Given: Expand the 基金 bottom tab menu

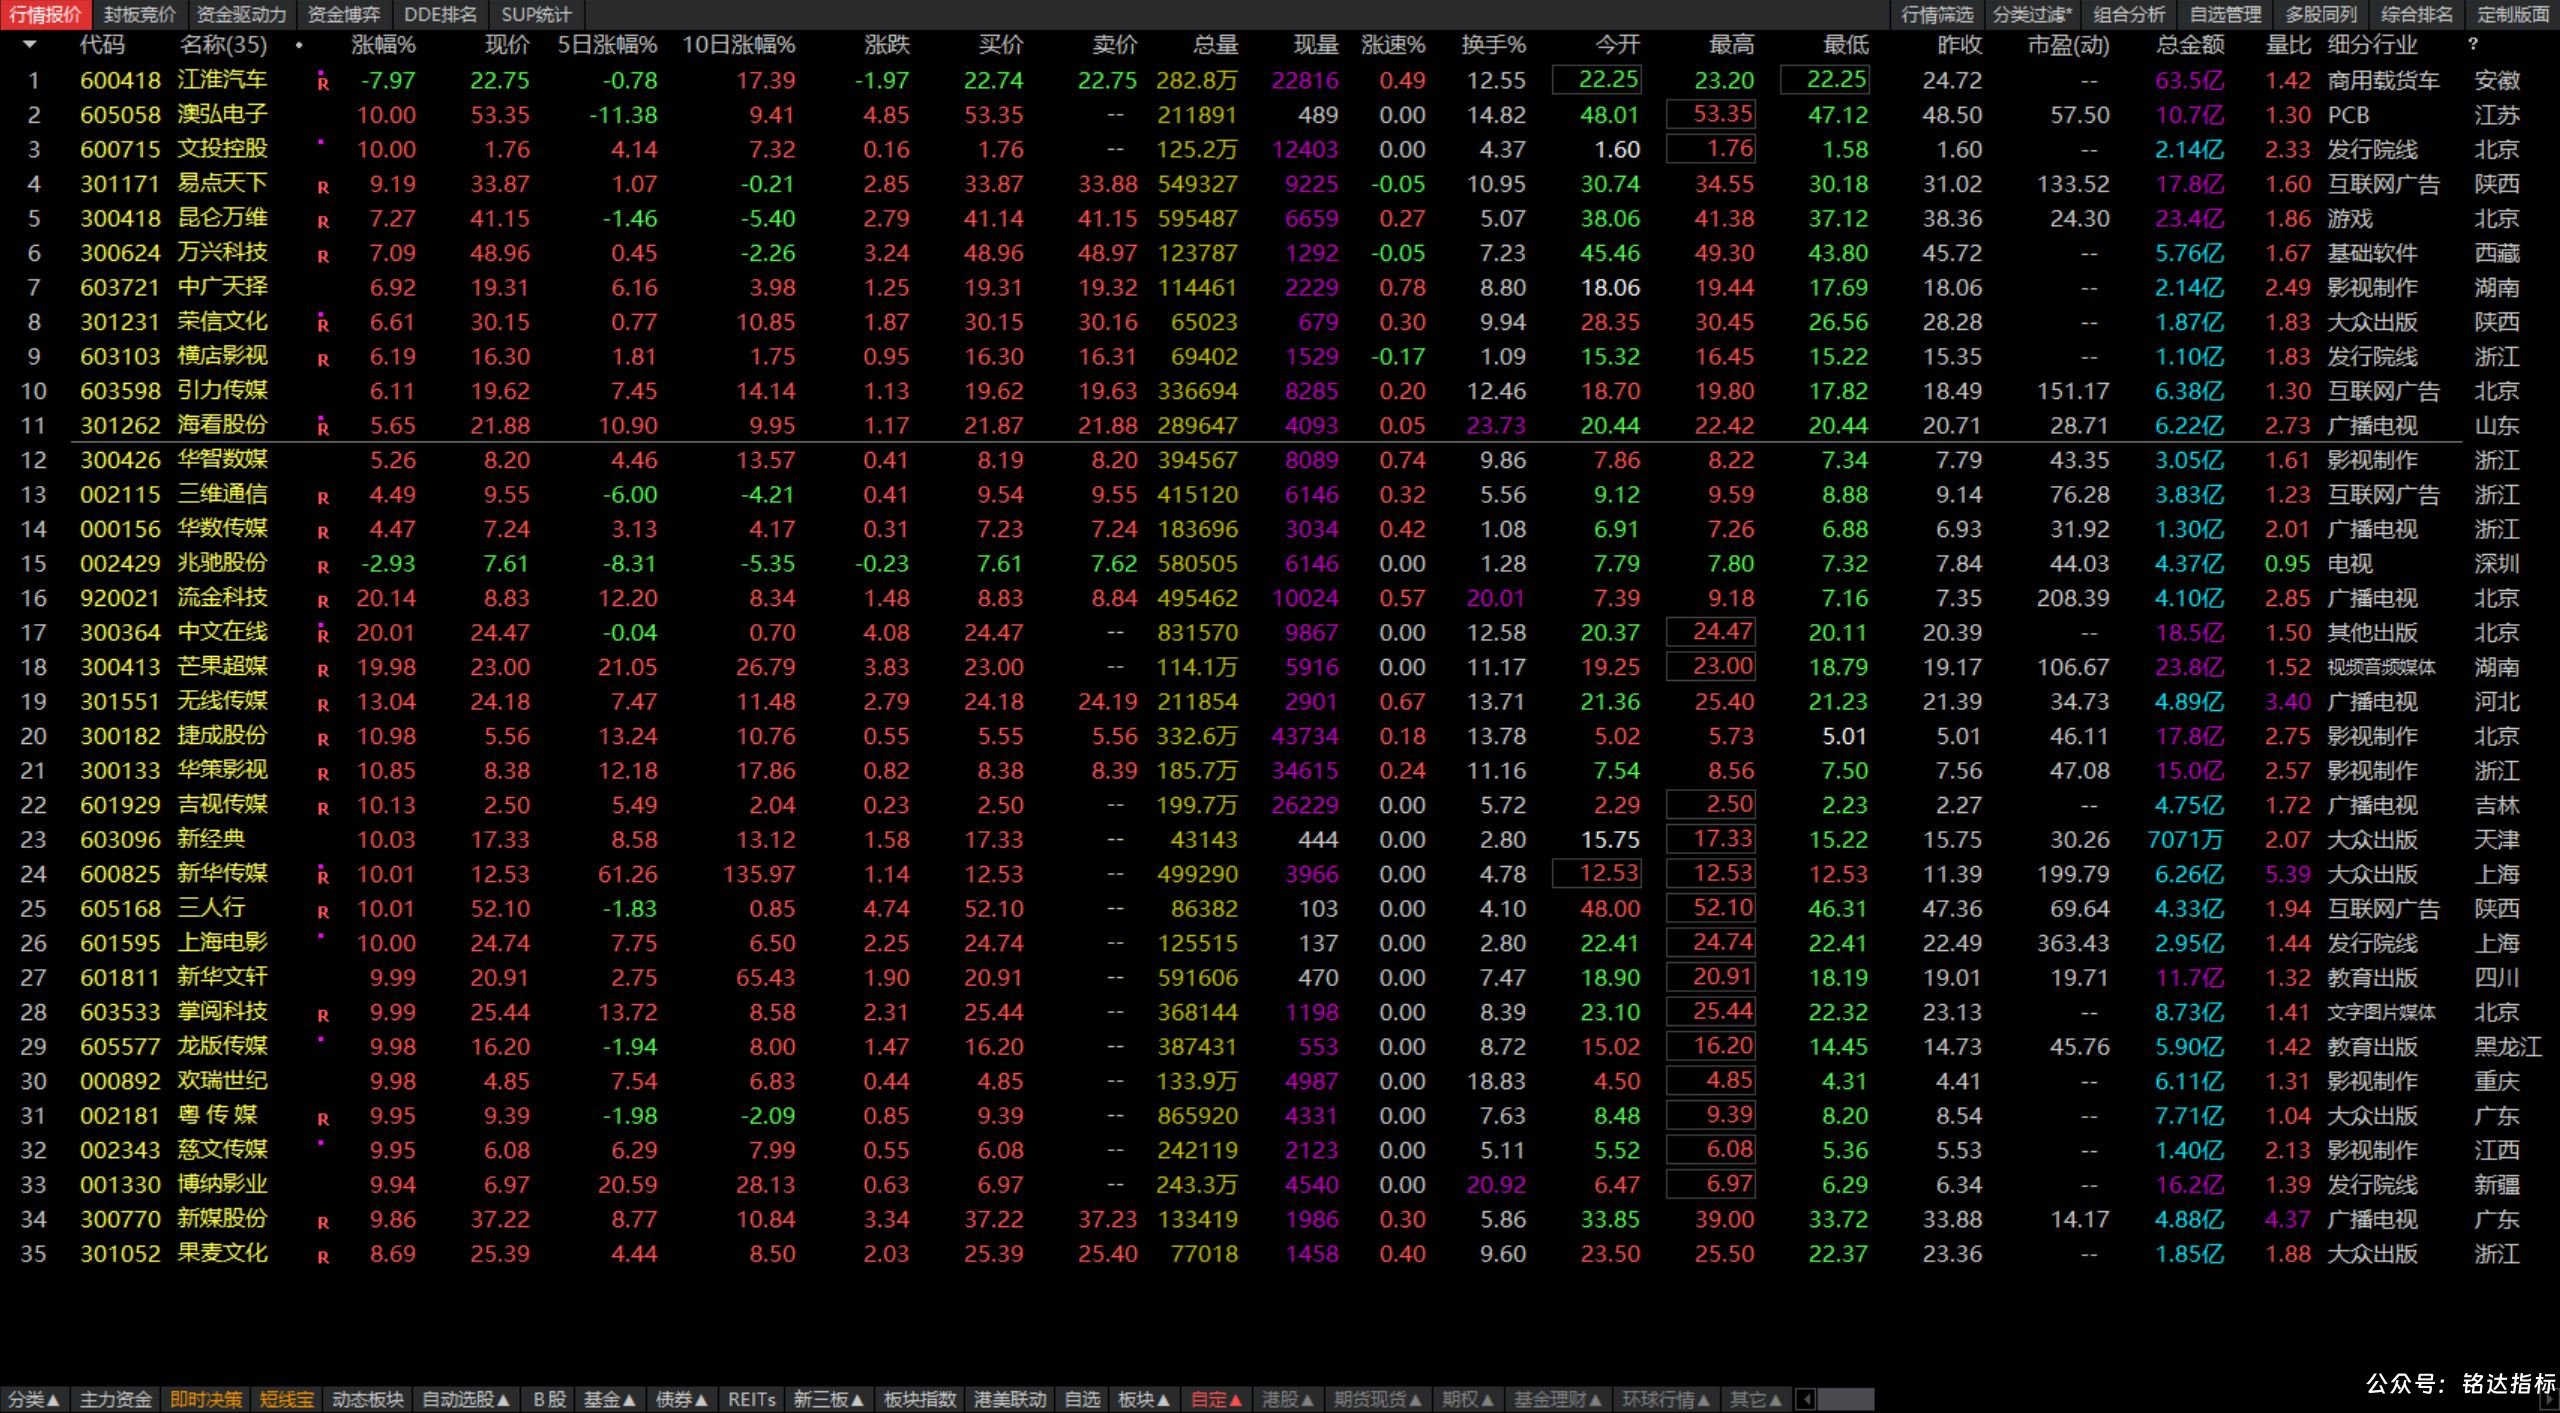Looking at the screenshot, I should point(609,1399).
